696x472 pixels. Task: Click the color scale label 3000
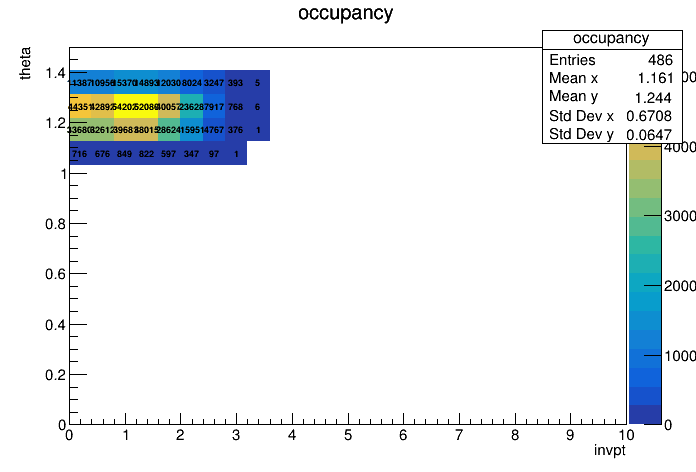[680, 216]
